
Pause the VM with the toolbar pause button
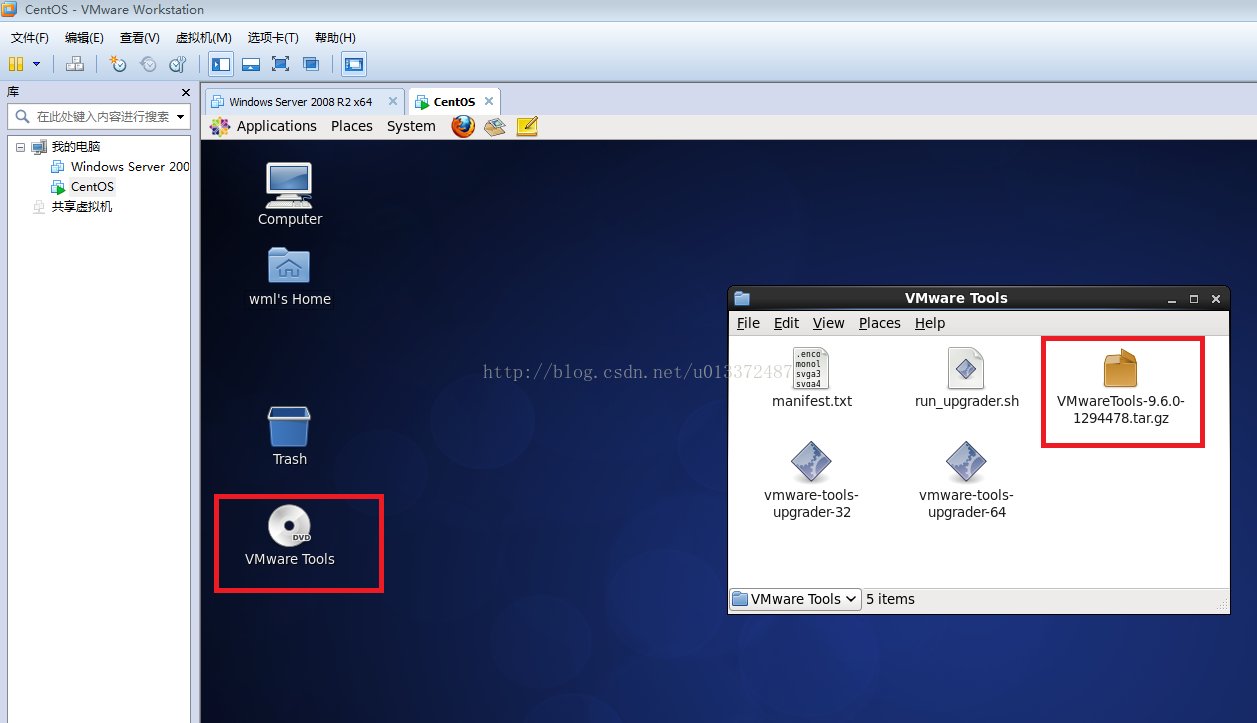click(16, 64)
